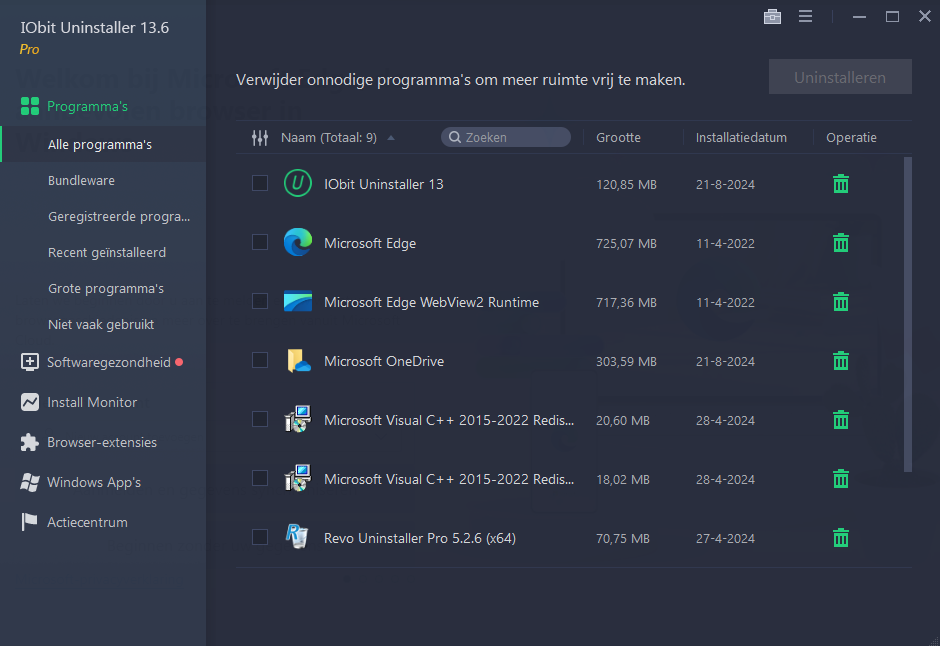Click the trash icon for IObit Uninstaller 13
940x646 pixels.
(x=840, y=184)
